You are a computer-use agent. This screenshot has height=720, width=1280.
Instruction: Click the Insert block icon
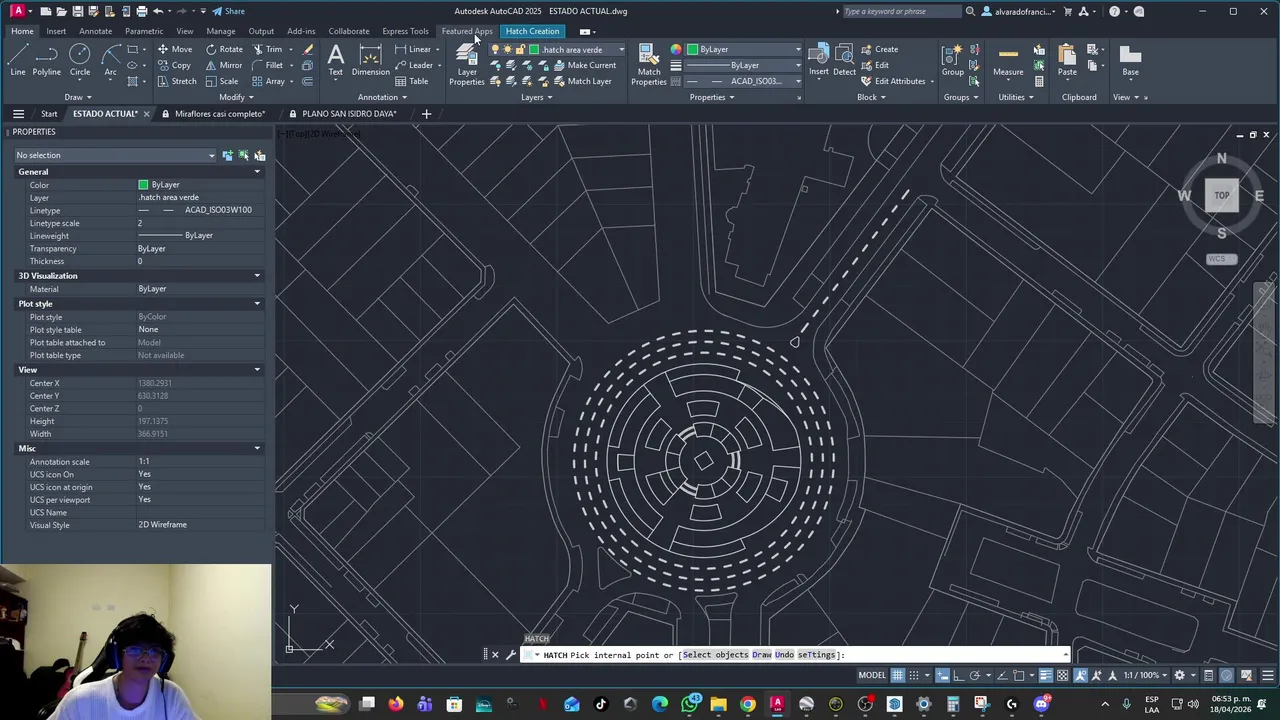coord(819,60)
